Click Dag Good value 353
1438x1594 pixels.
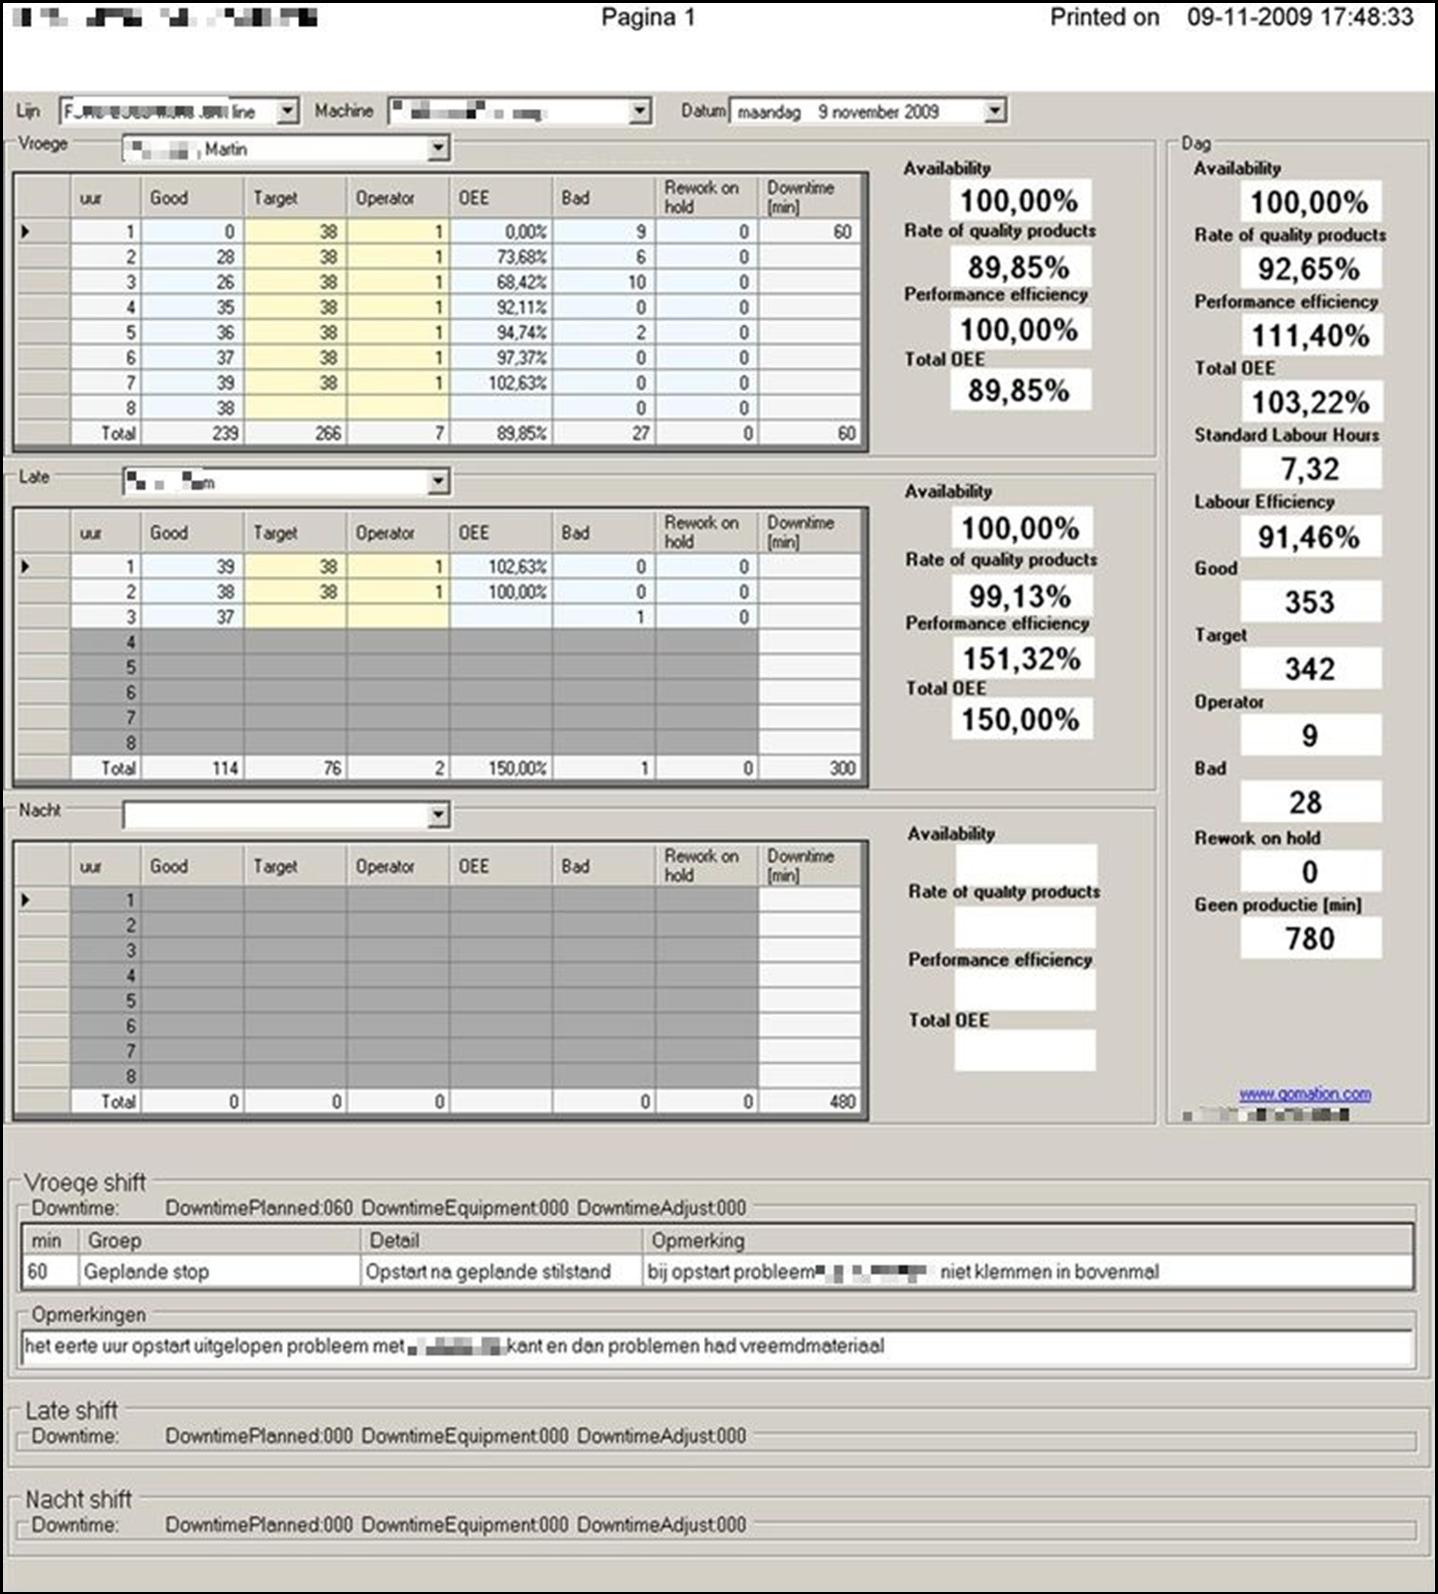click(1311, 602)
